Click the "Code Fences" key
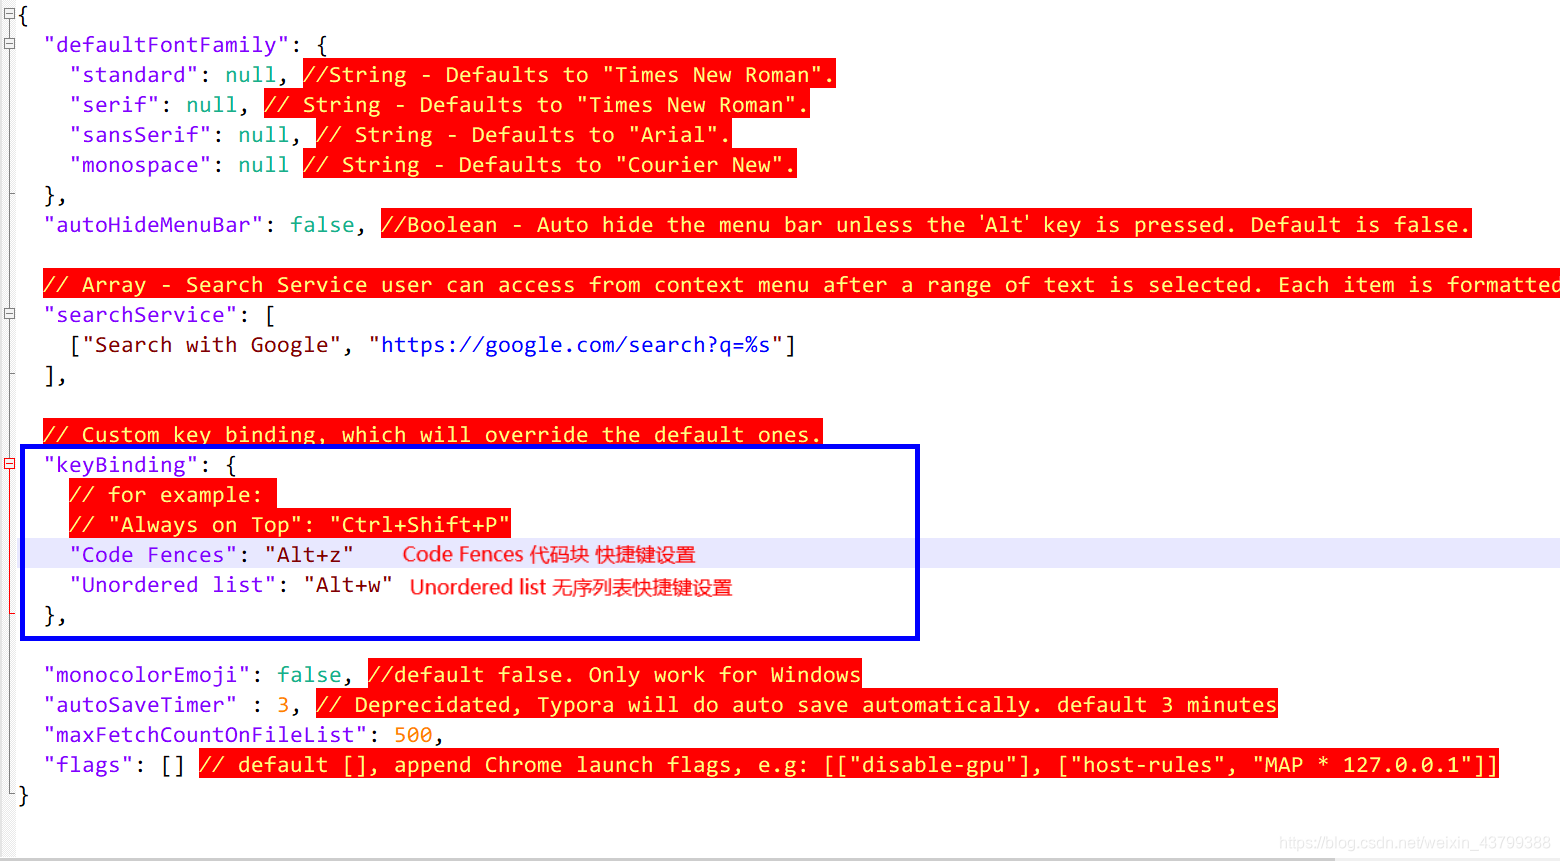The image size is (1560, 861). 153,555
